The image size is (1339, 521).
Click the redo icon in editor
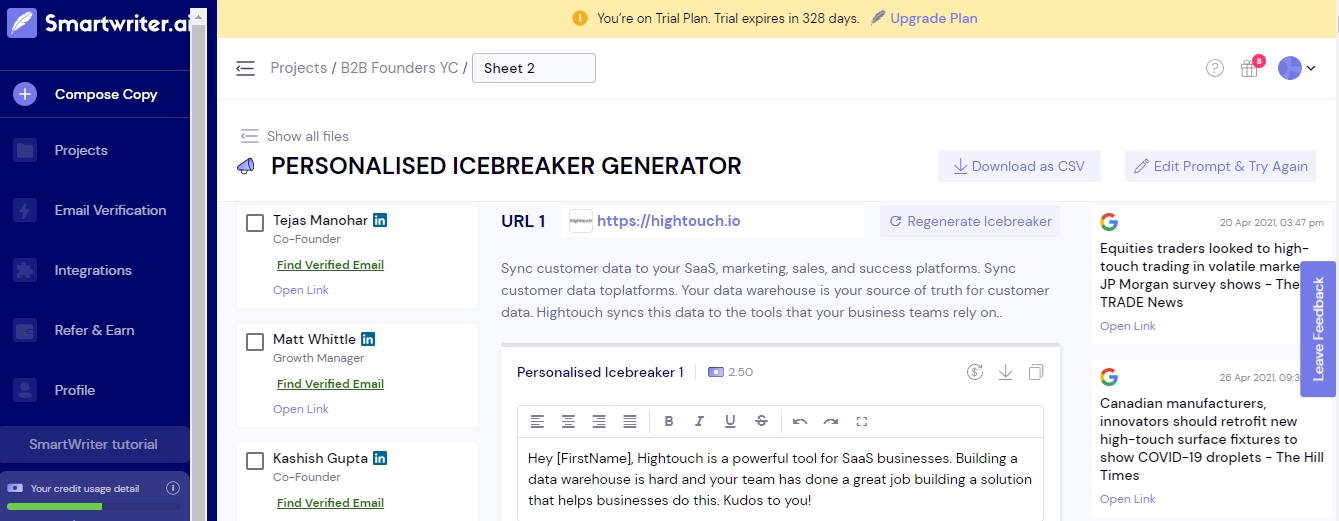click(x=831, y=421)
